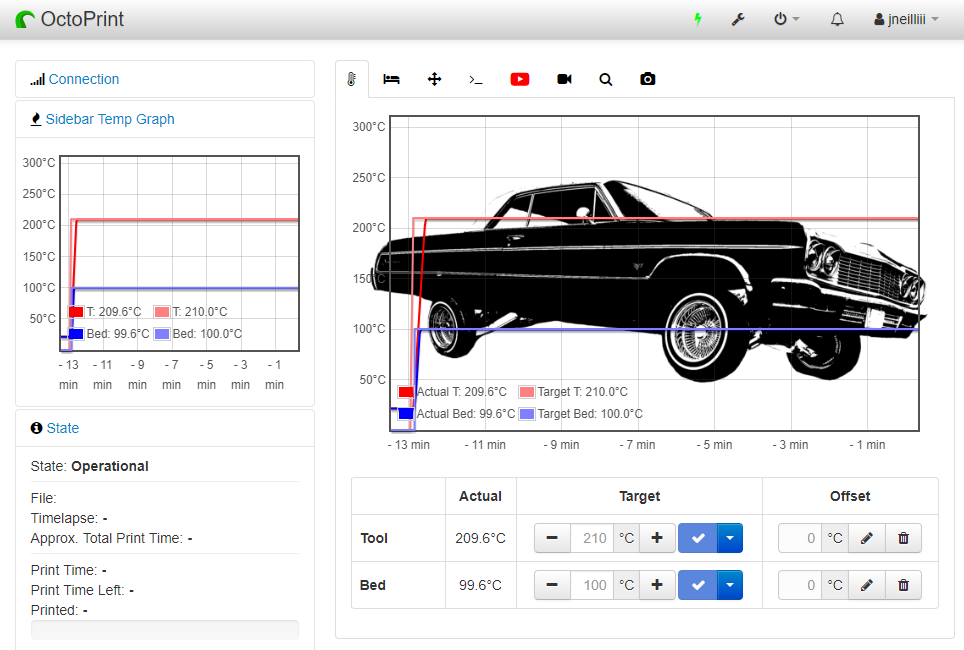Toggle Target T legend swatch in main graph
The height and width of the screenshot is (650, 964).
tap(527, 392)
